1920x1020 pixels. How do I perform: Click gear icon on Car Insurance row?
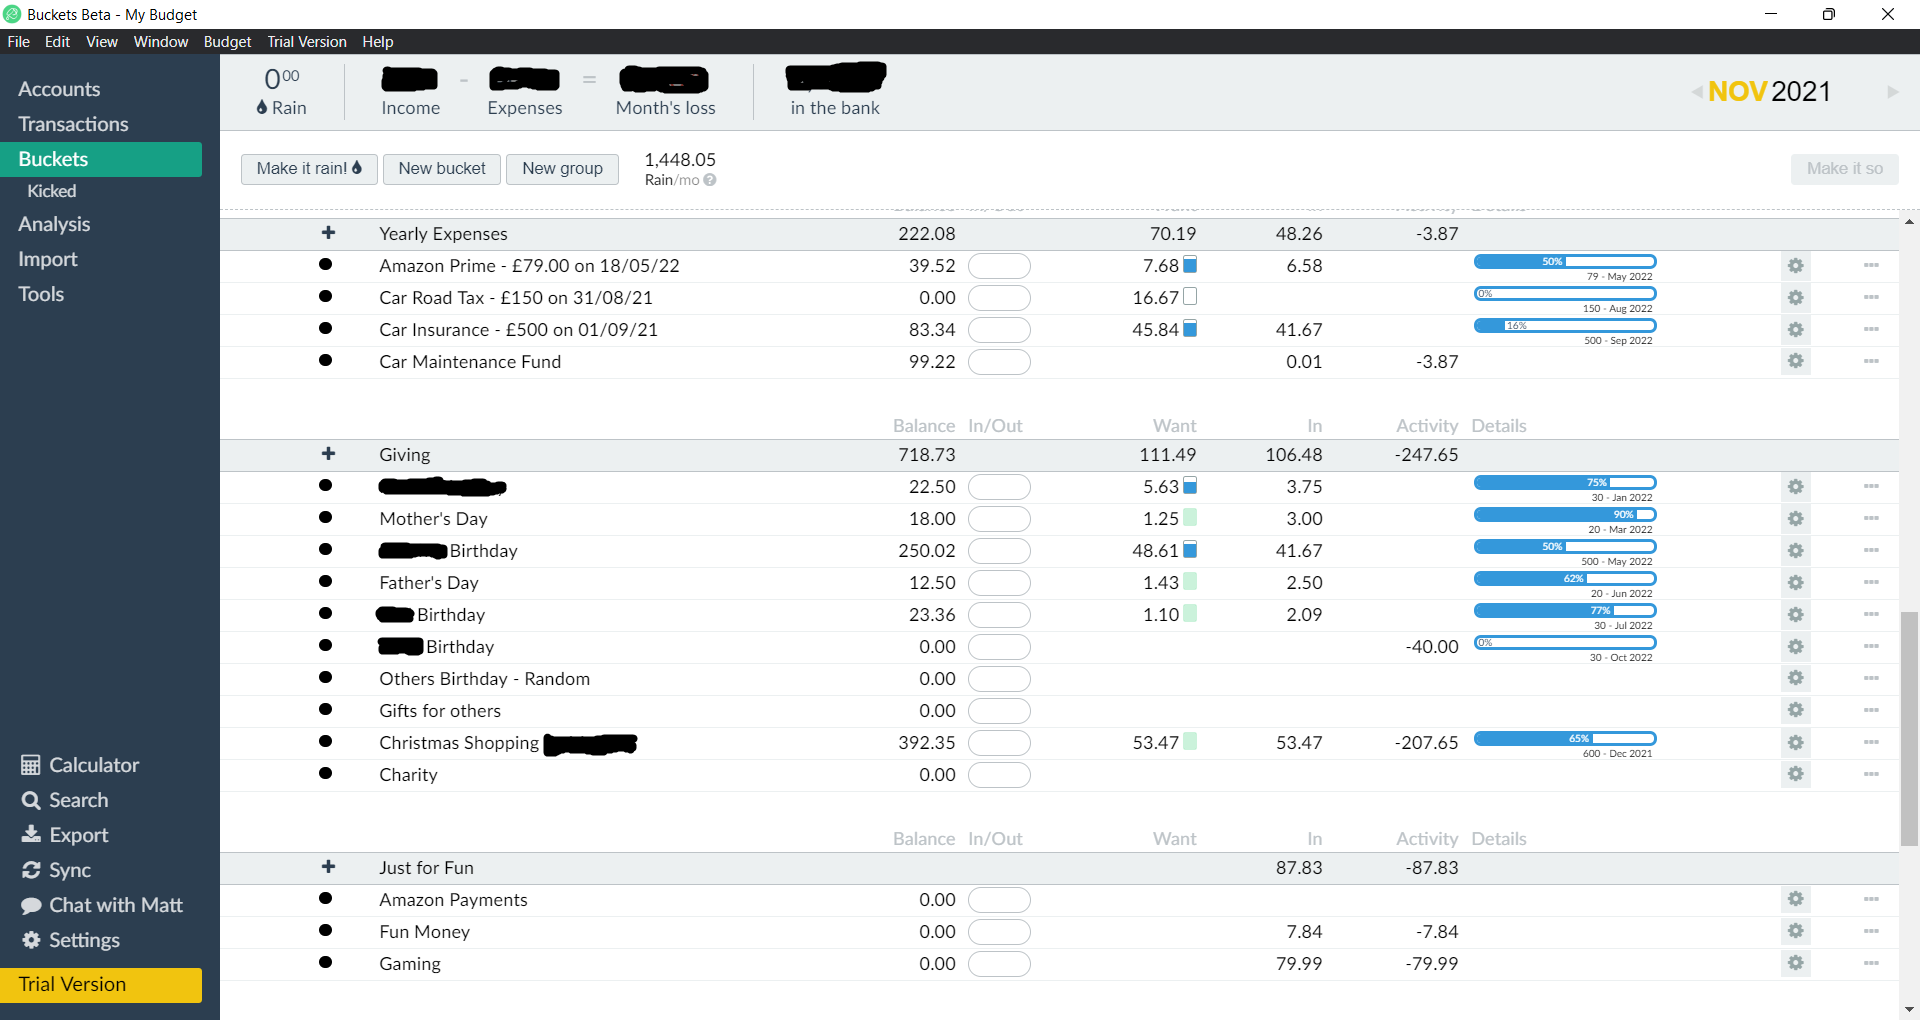(x=1795, y=330)
